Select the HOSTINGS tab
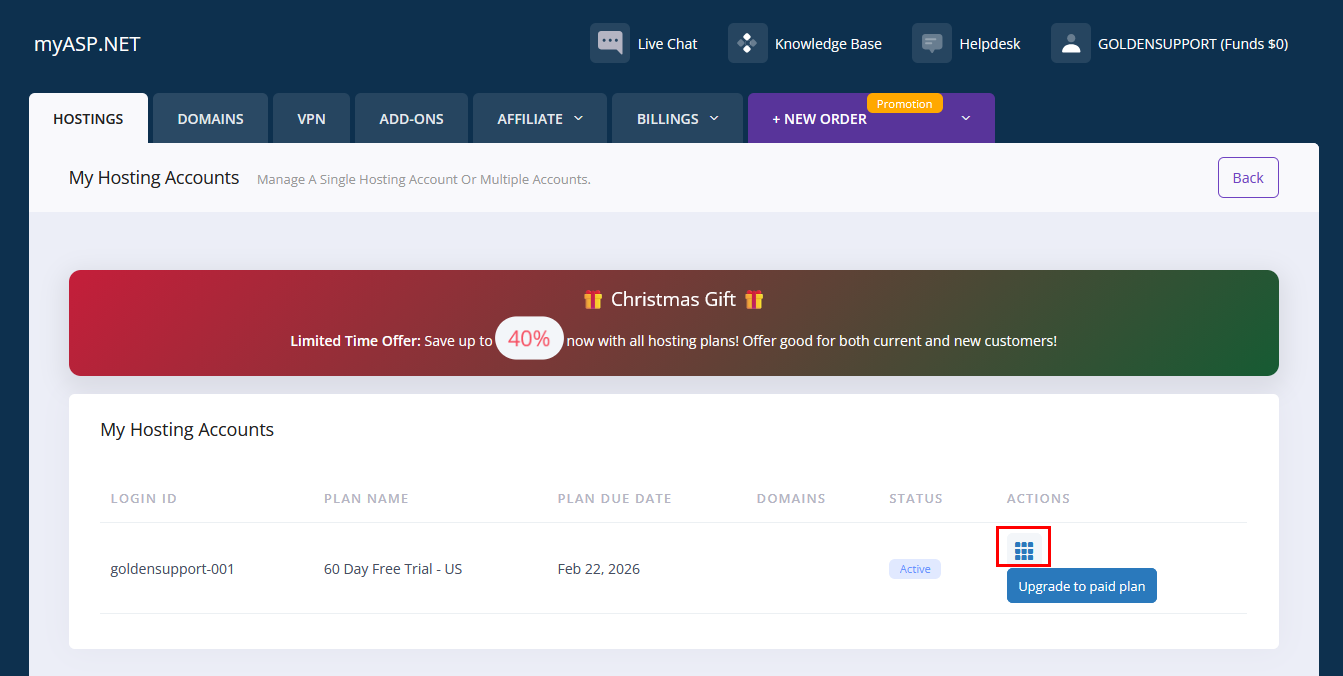This screenshot has width=1343, height=676. 88,119
